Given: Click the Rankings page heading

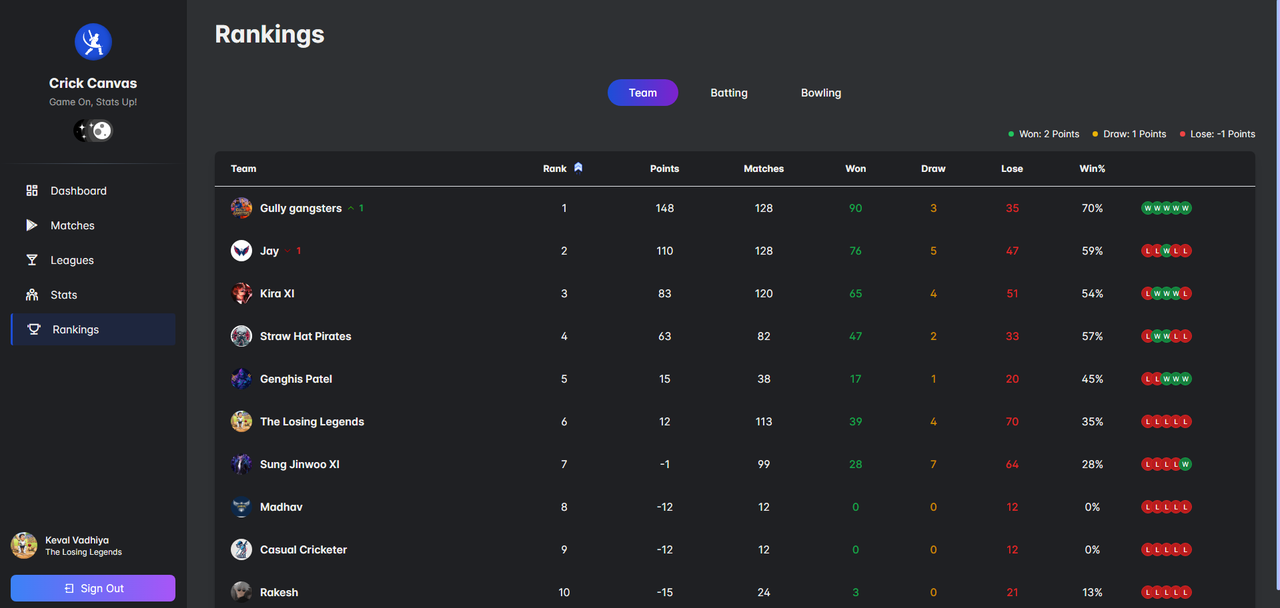Looking at the screenshot, I should point(270,34).
